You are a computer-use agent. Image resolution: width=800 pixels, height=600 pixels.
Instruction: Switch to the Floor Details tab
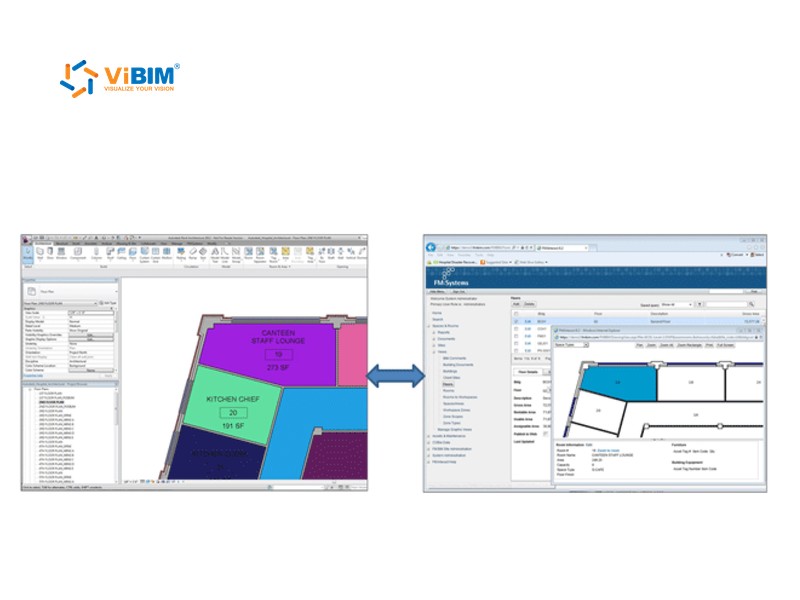[x=528, y=372]
